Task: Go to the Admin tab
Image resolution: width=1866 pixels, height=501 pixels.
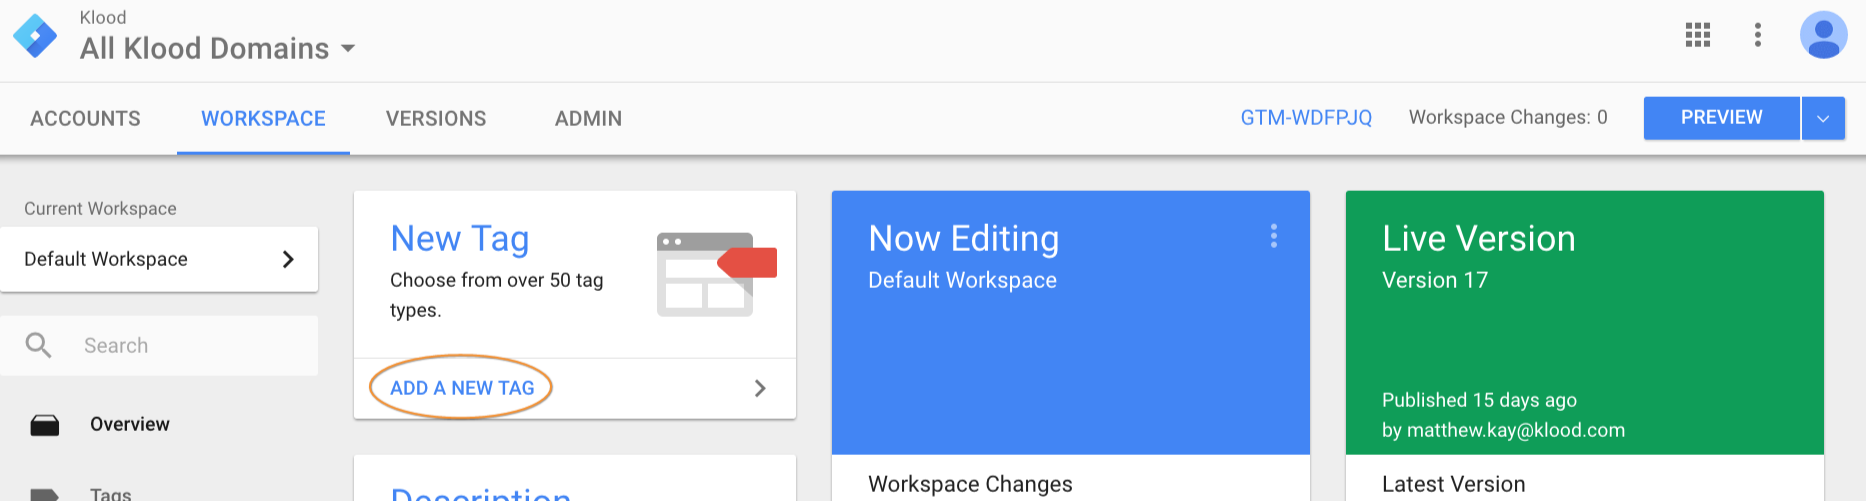Action: coord(588,118)
